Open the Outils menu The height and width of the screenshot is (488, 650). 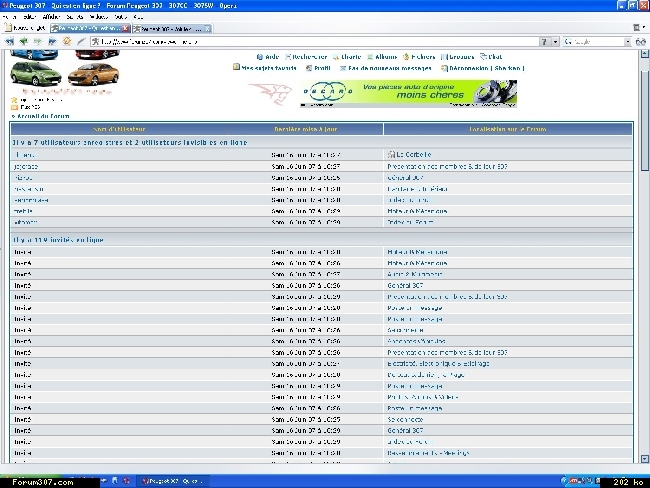(121, 17)
